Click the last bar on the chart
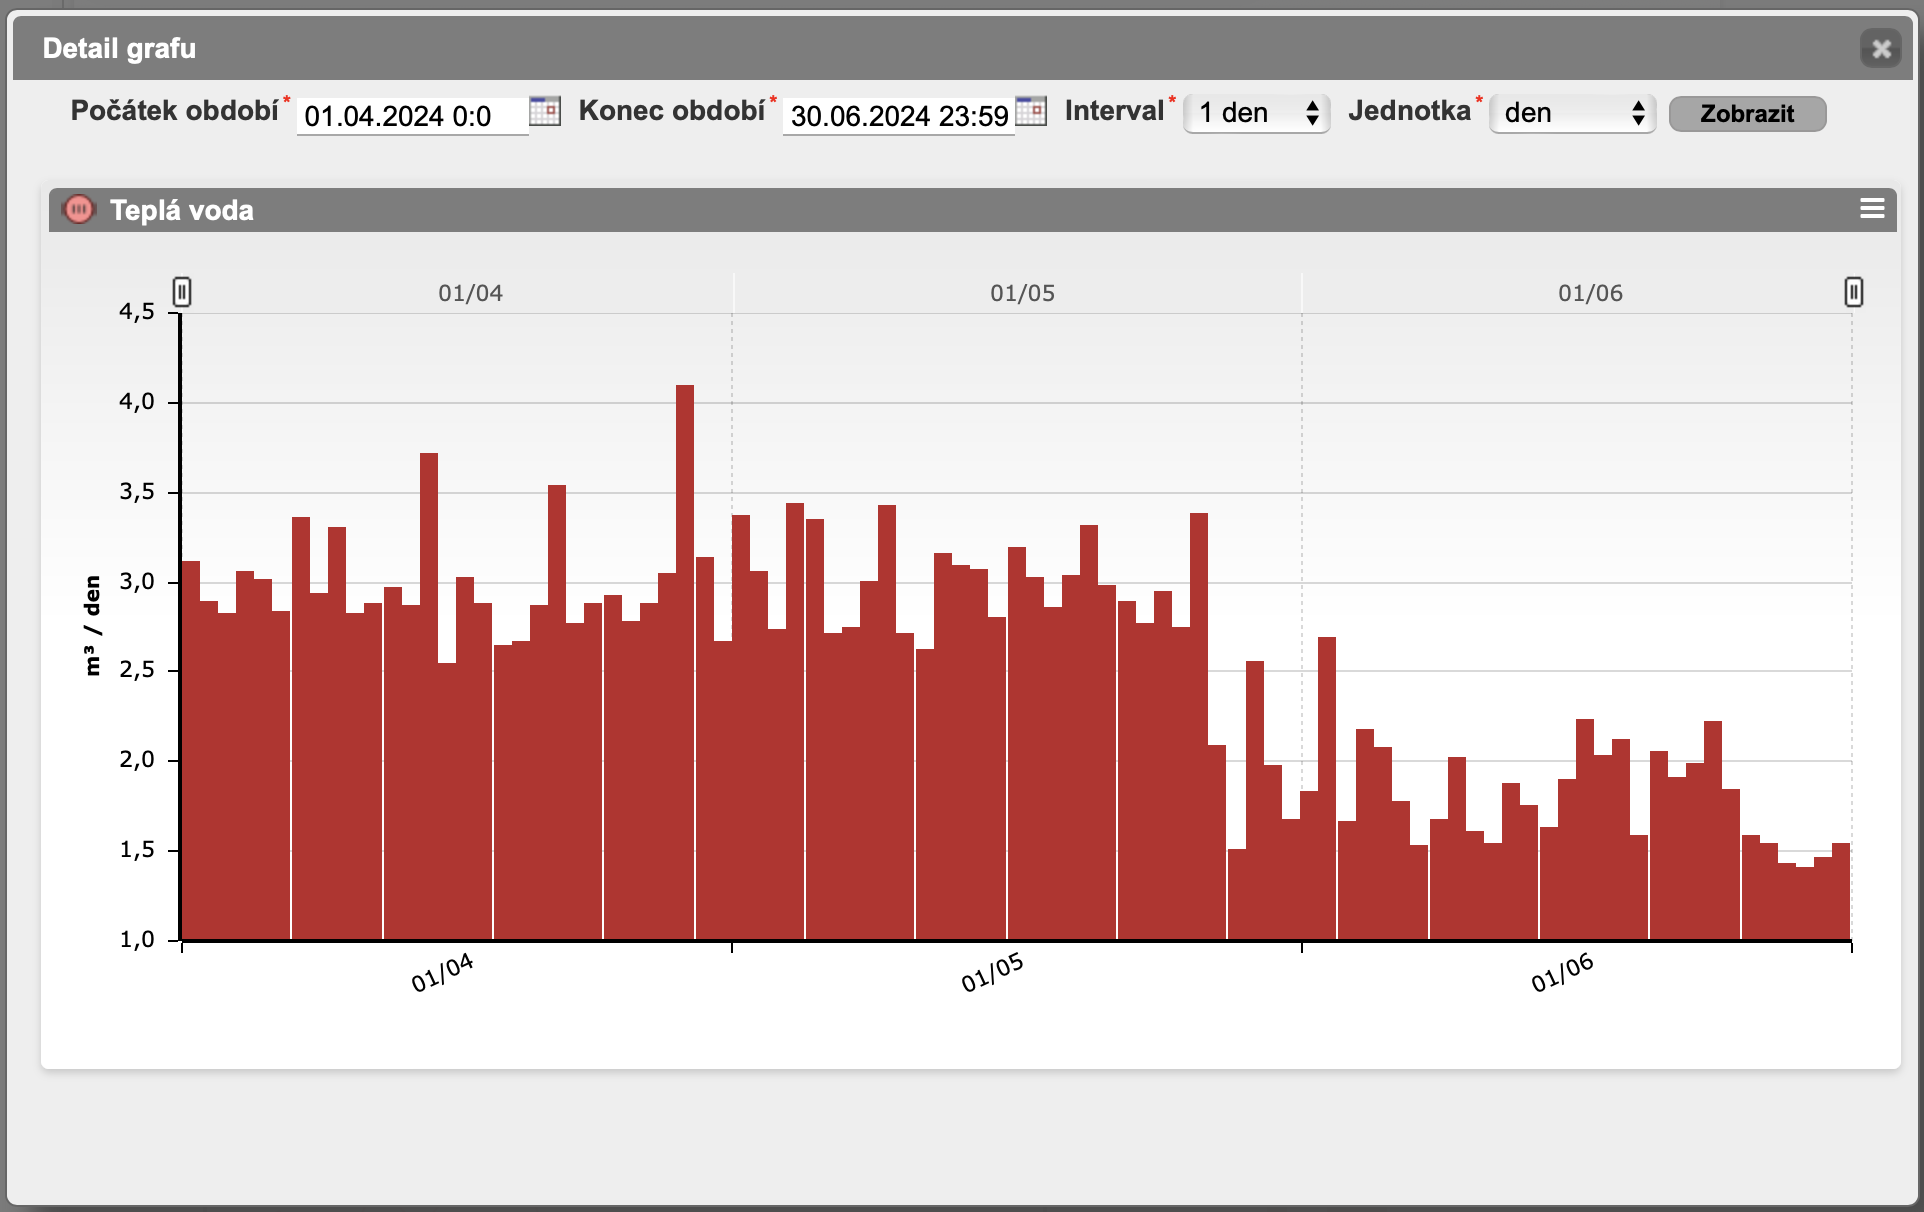Viewport: 1924px width, 1212px height. (x=1840, y=890)
